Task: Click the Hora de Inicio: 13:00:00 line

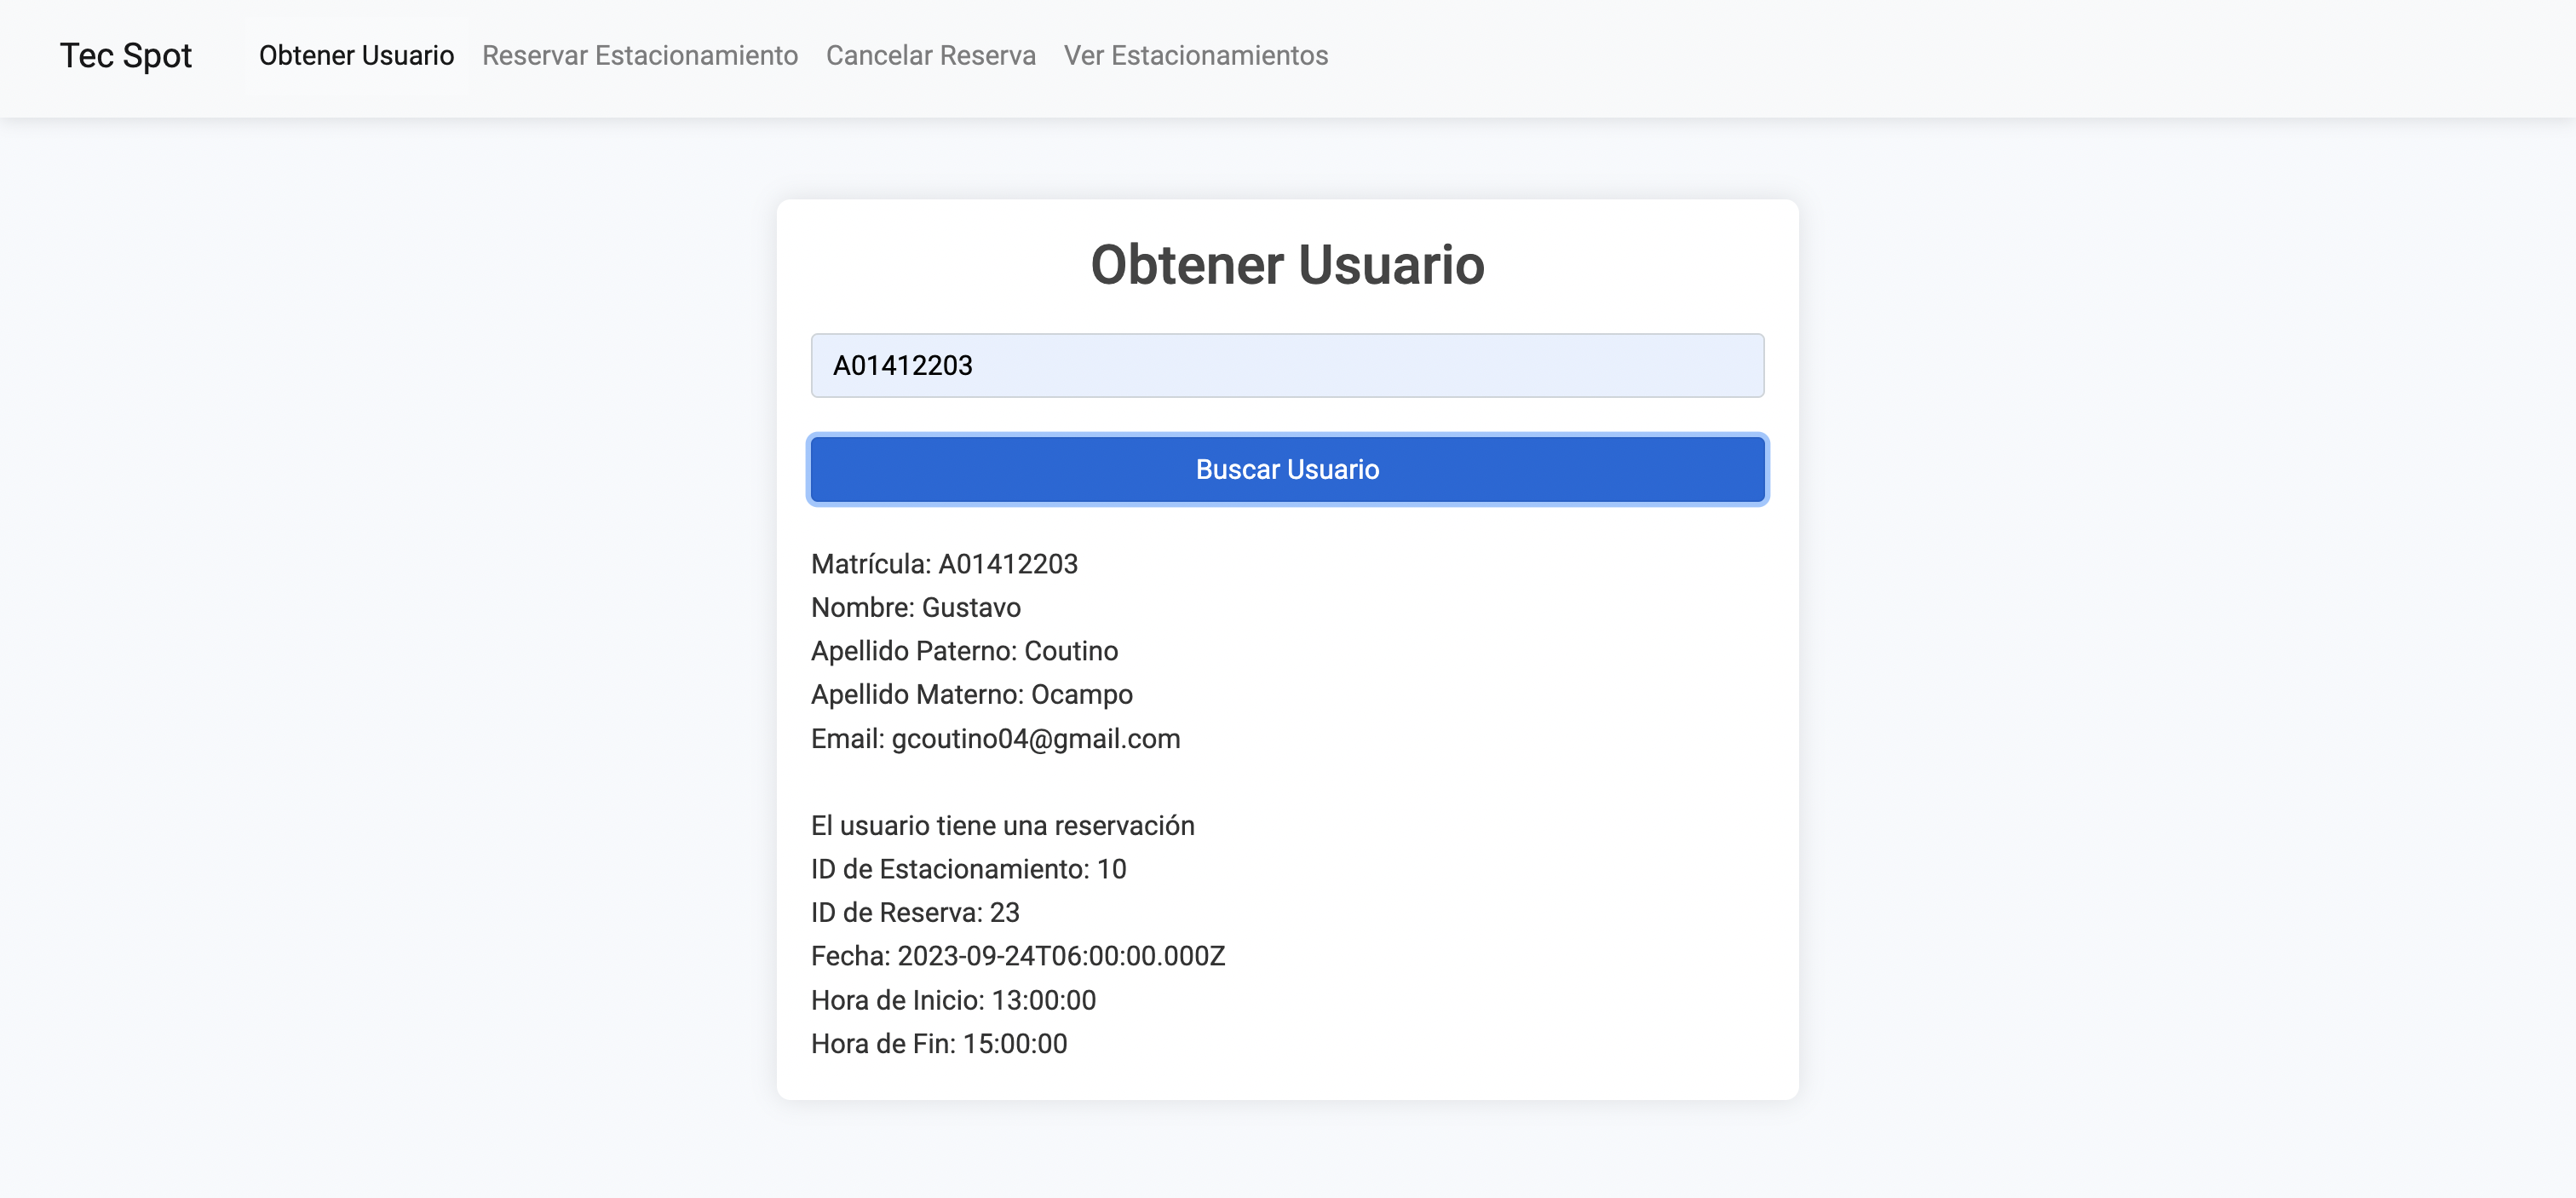Action: [952, 1000]
